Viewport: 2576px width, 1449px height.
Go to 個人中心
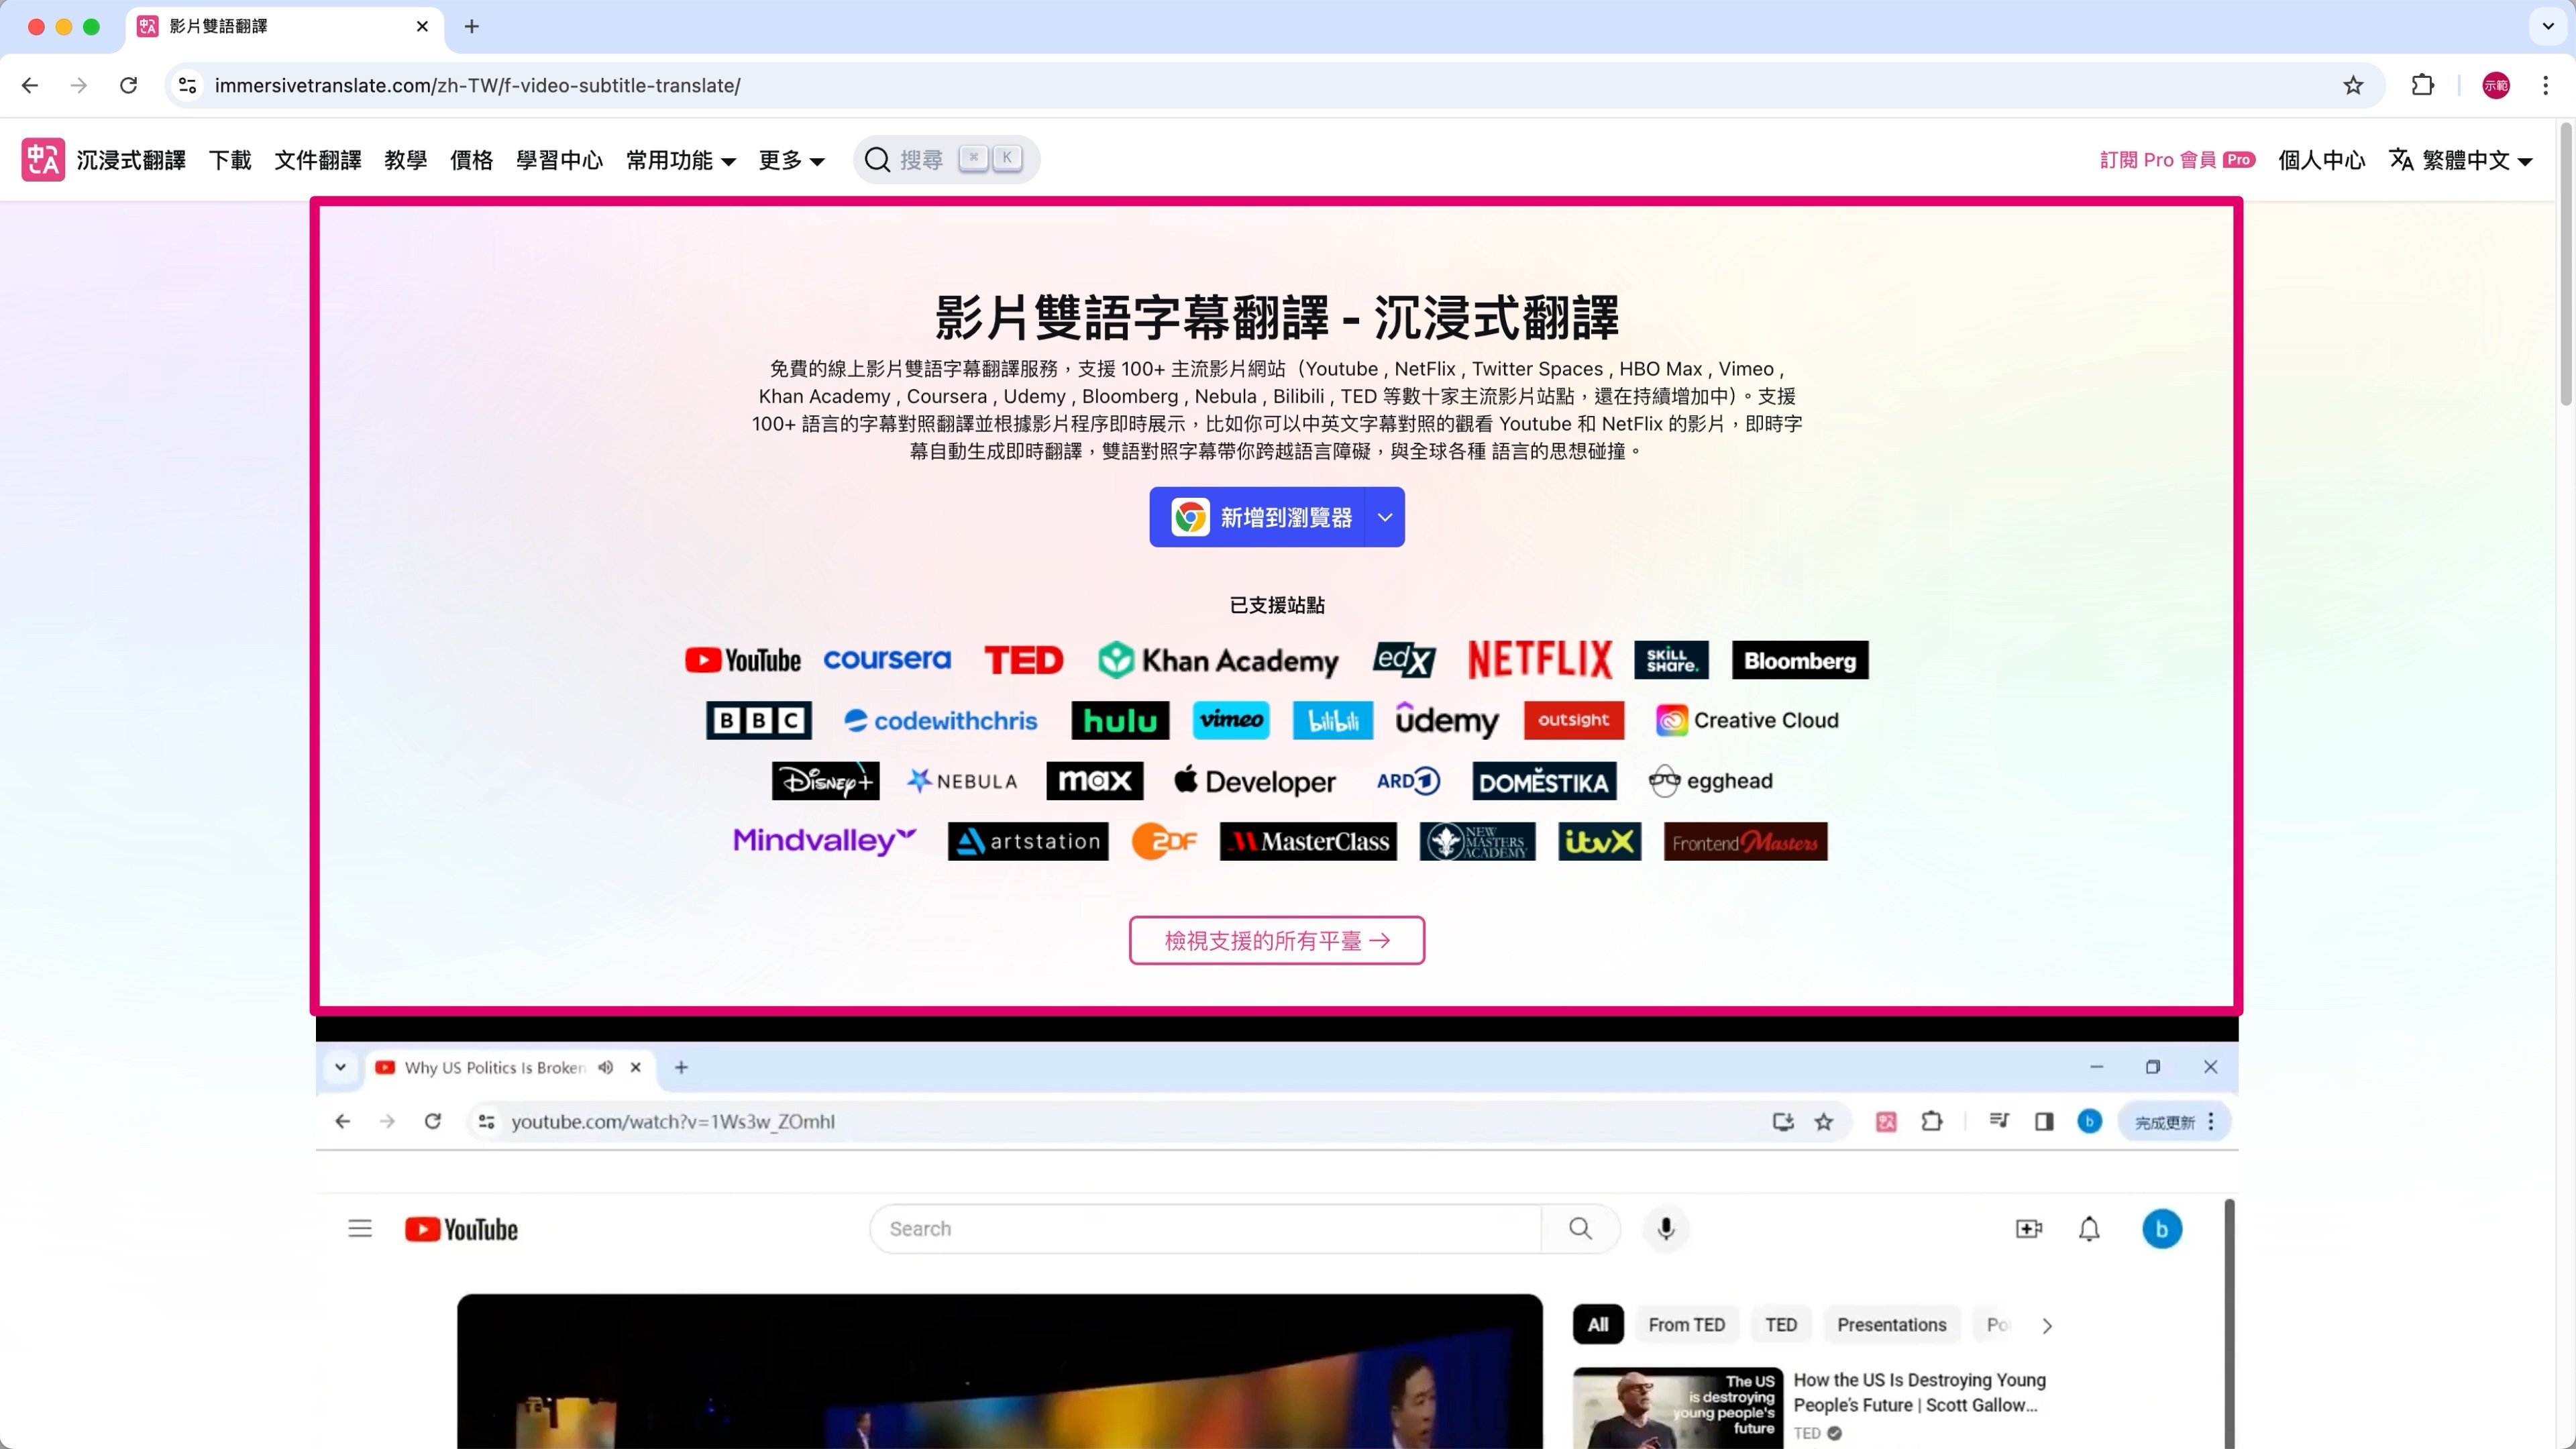pos(2322,160)
